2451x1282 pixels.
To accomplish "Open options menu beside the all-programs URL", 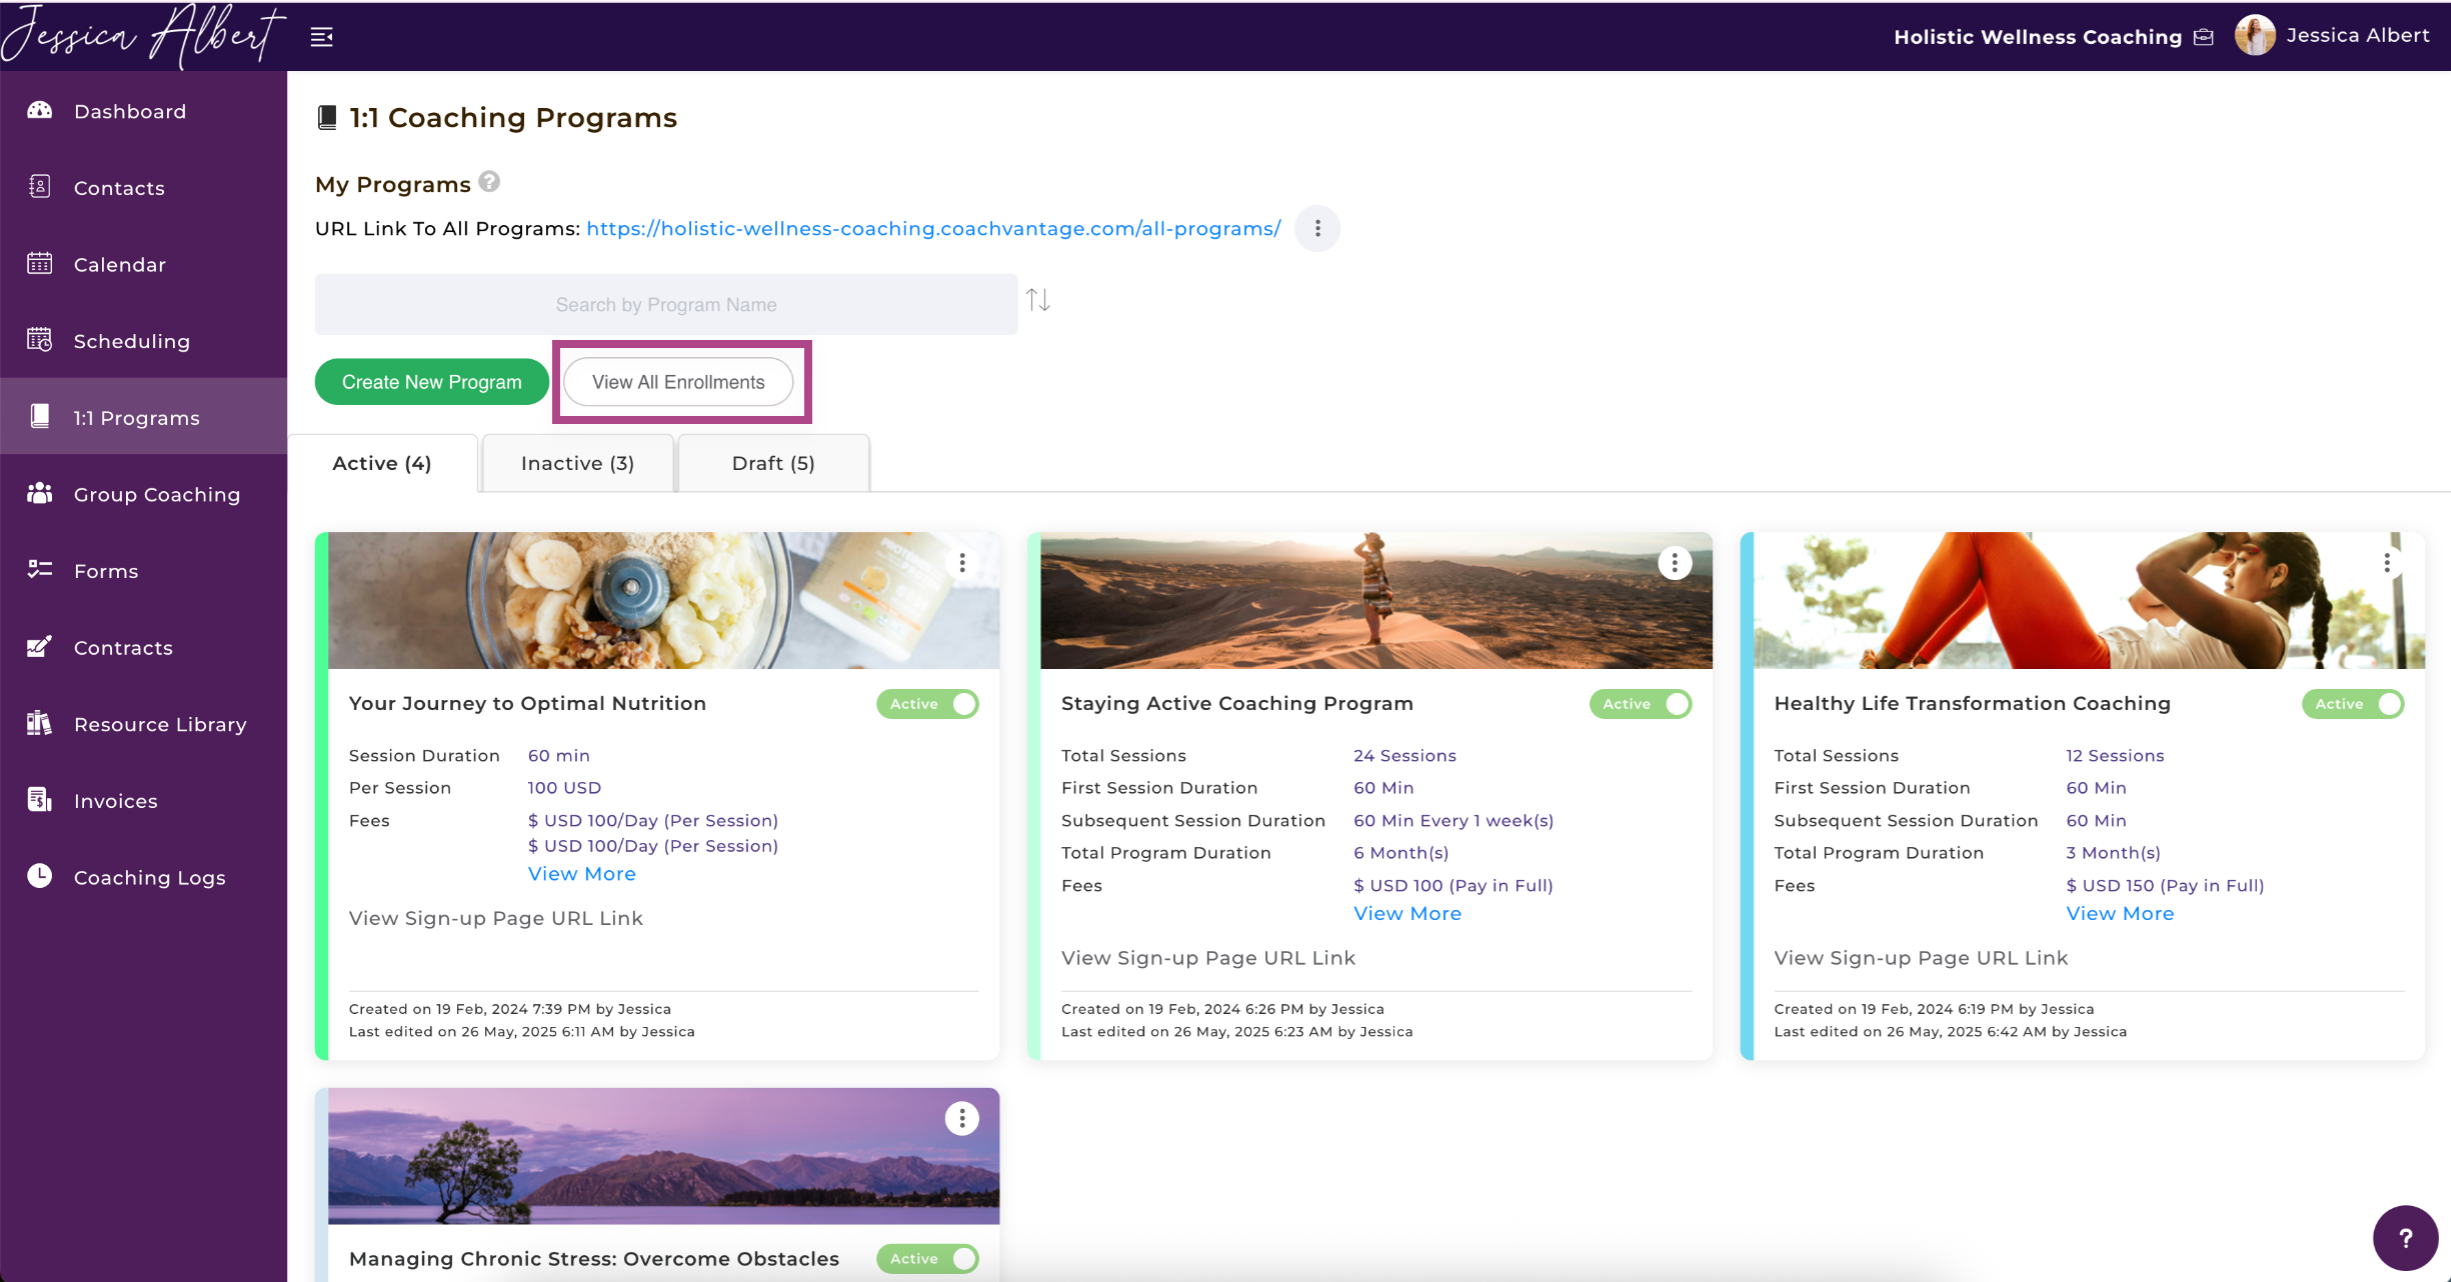I will click(x=1317, y=229).
